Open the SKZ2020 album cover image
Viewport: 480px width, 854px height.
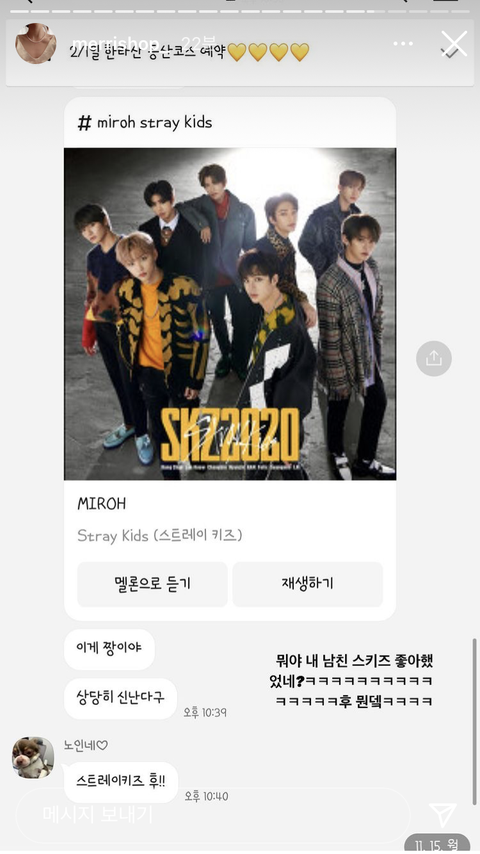[x=230, y=314]
